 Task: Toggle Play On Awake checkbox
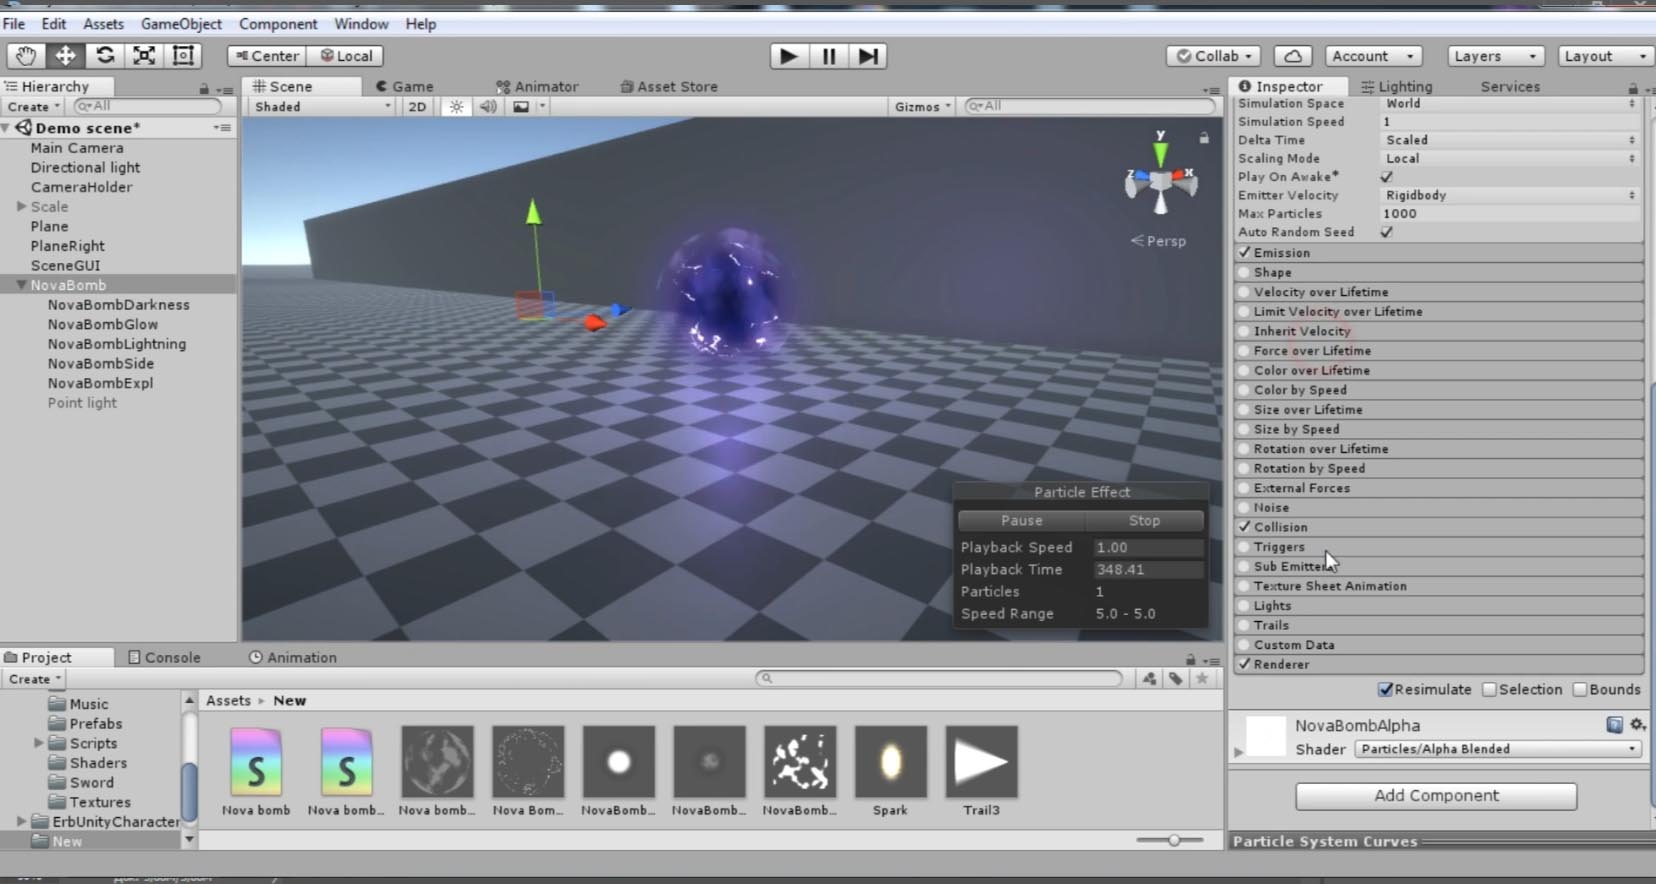click(1386, 177)
